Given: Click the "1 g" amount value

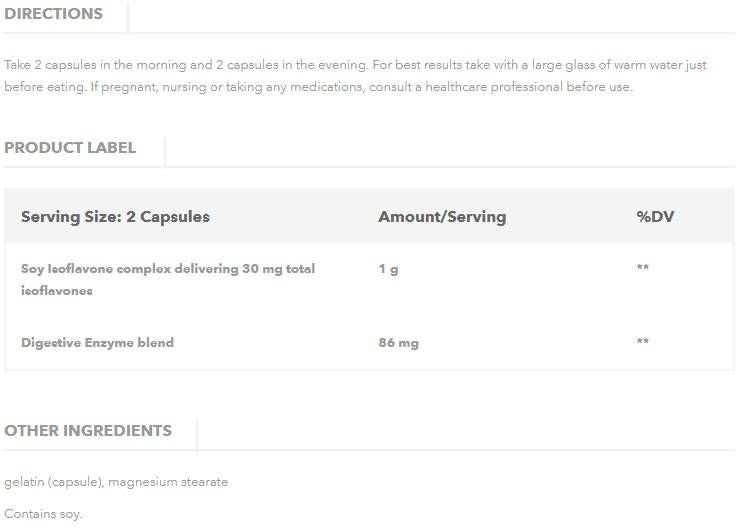Looking at the screenshot, I should pyautogui.click(x=388, y=269).
